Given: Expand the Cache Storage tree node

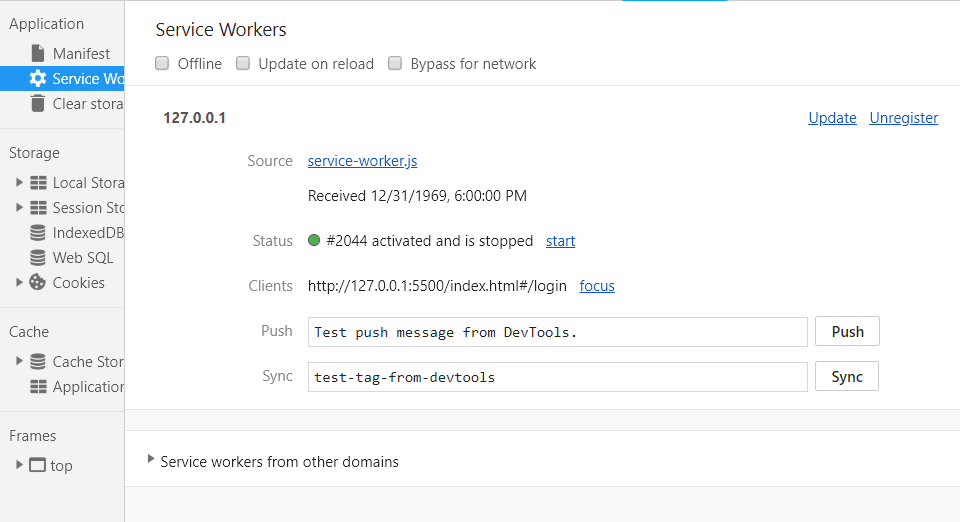Looking at the screenshot, I should 19,361.
